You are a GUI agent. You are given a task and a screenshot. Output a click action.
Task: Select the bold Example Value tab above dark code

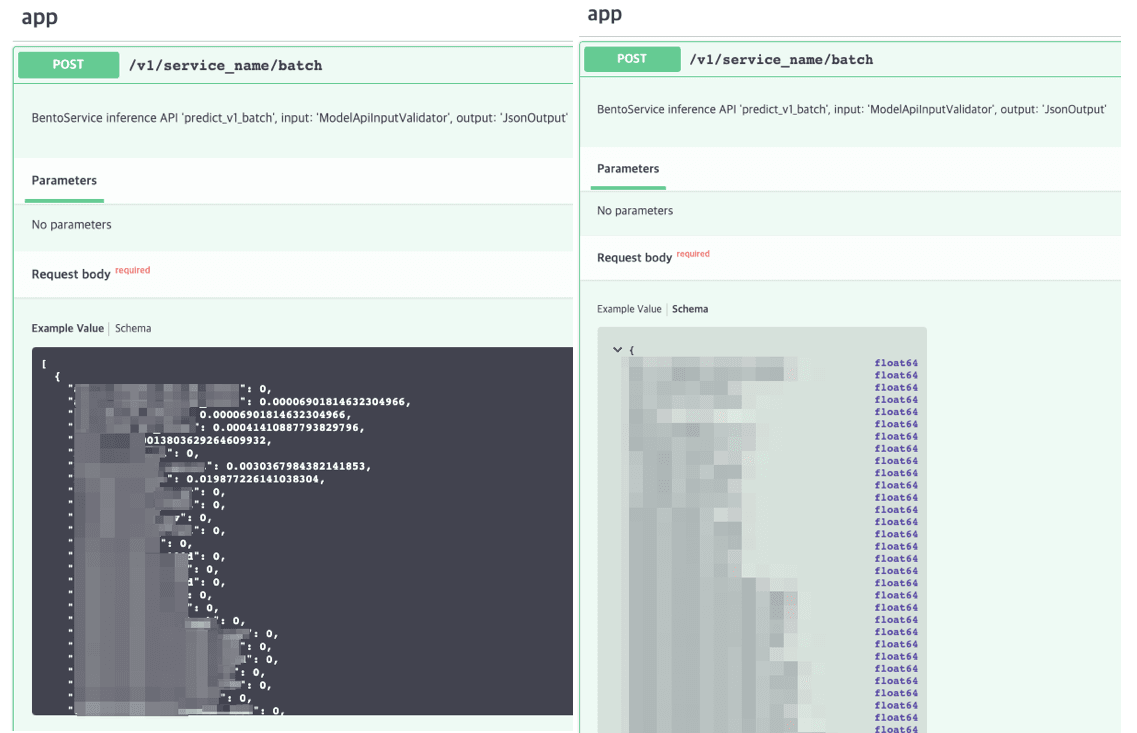pyautogui.click(x=67, y=329)
